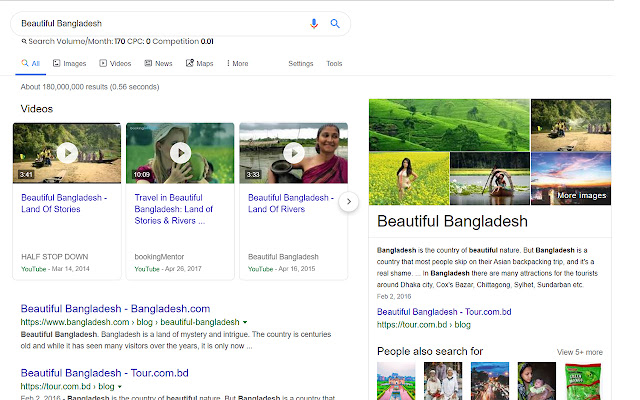The image size is (640, 400).
Task: Open the Maps tab
Action: (x=200, y=64)
